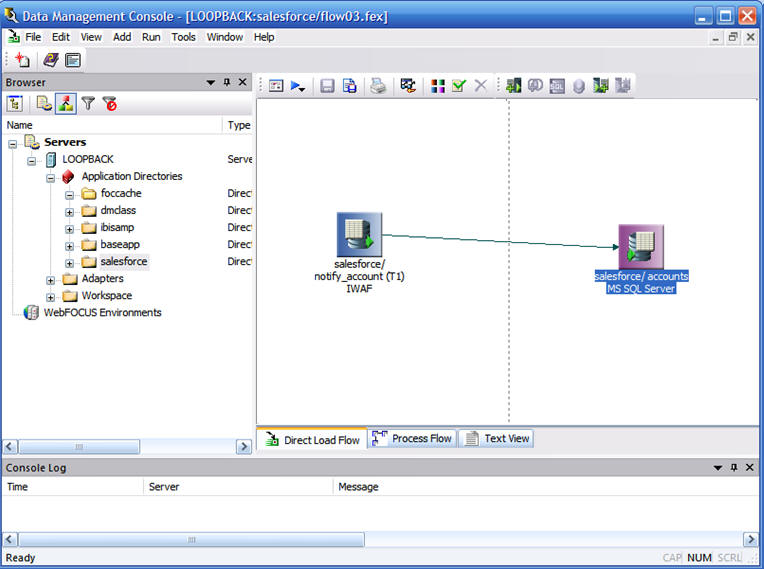
Task: Click the Server column header in Console Log
Action: coord(238,487)
